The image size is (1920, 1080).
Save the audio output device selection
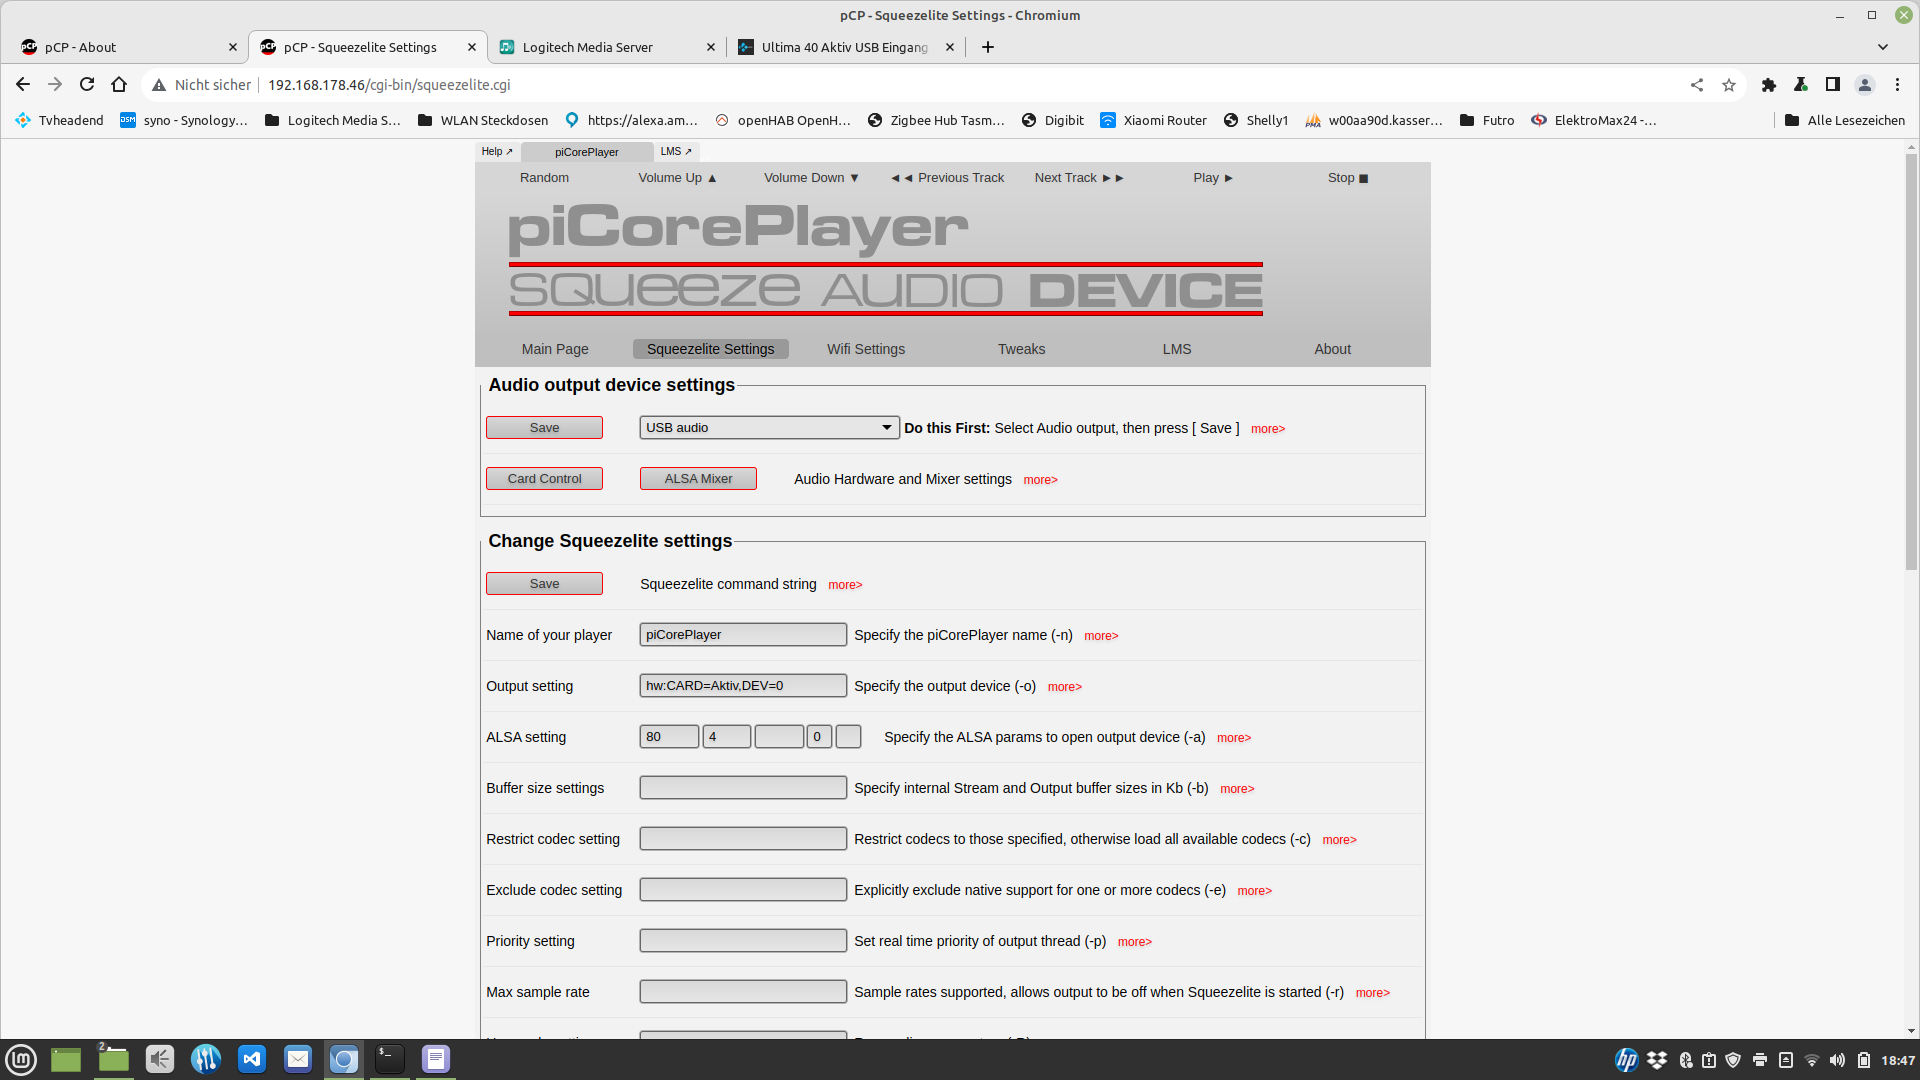tap(544, 428)
